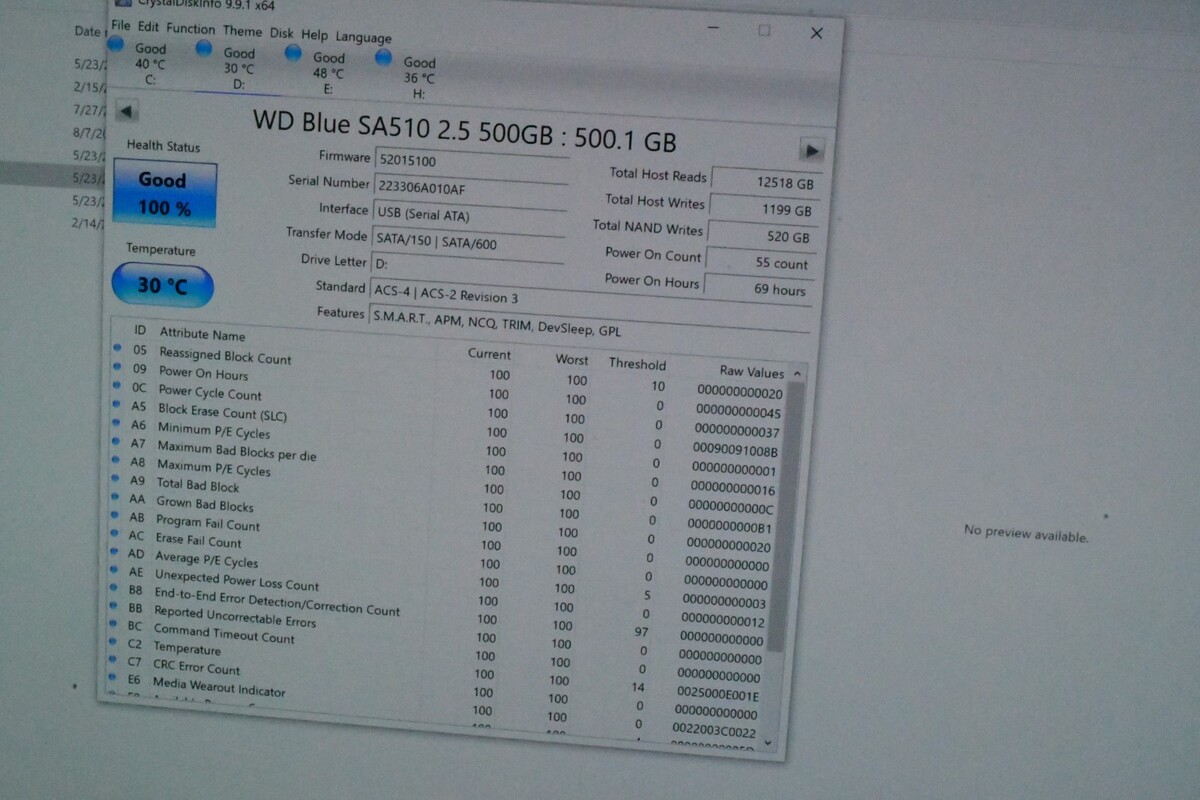Click the Total Host Reads value 12518 GB

(765, 184)
